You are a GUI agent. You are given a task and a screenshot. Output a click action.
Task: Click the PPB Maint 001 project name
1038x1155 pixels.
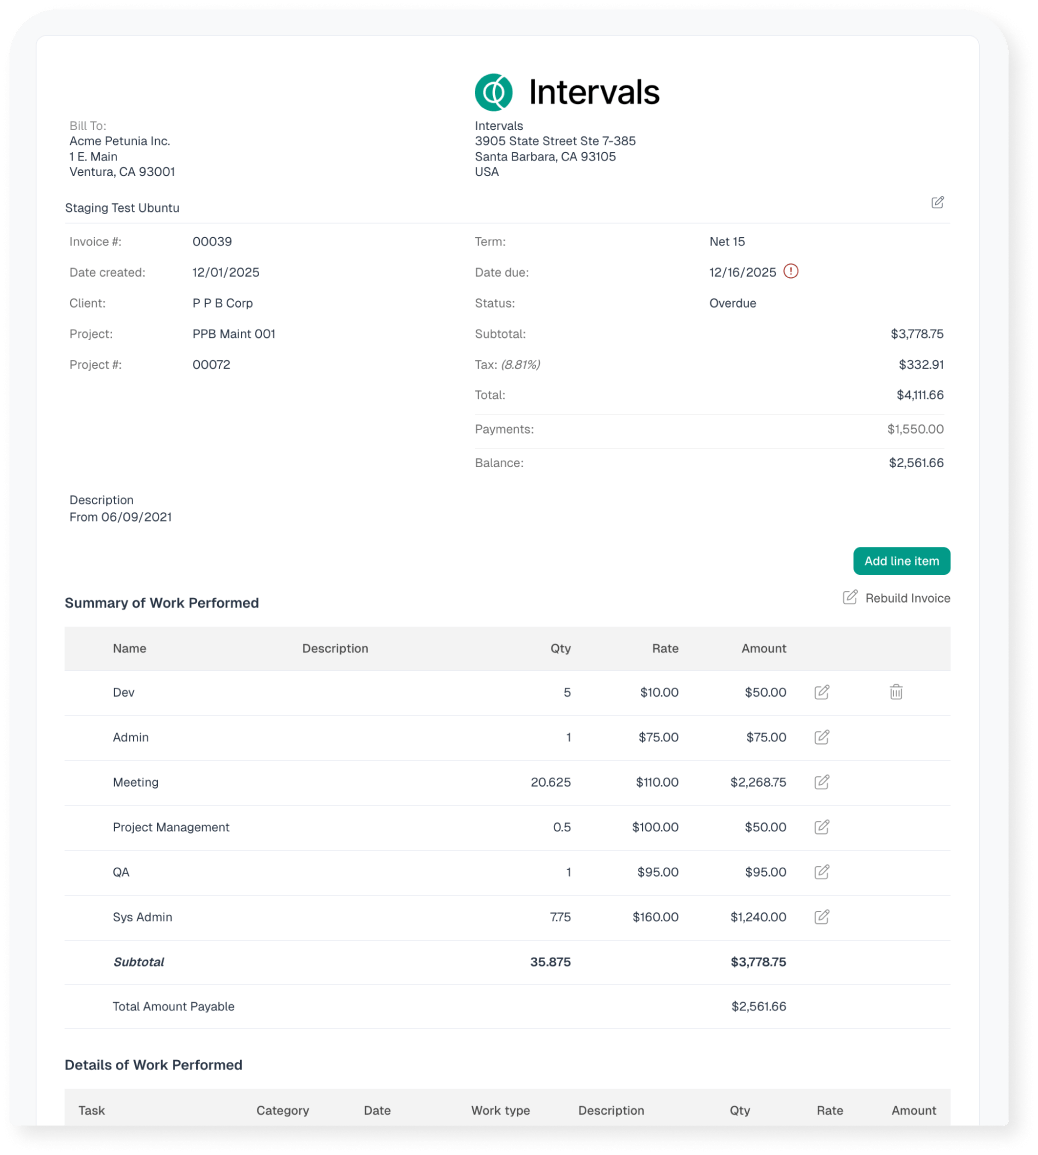coord(233,334)
